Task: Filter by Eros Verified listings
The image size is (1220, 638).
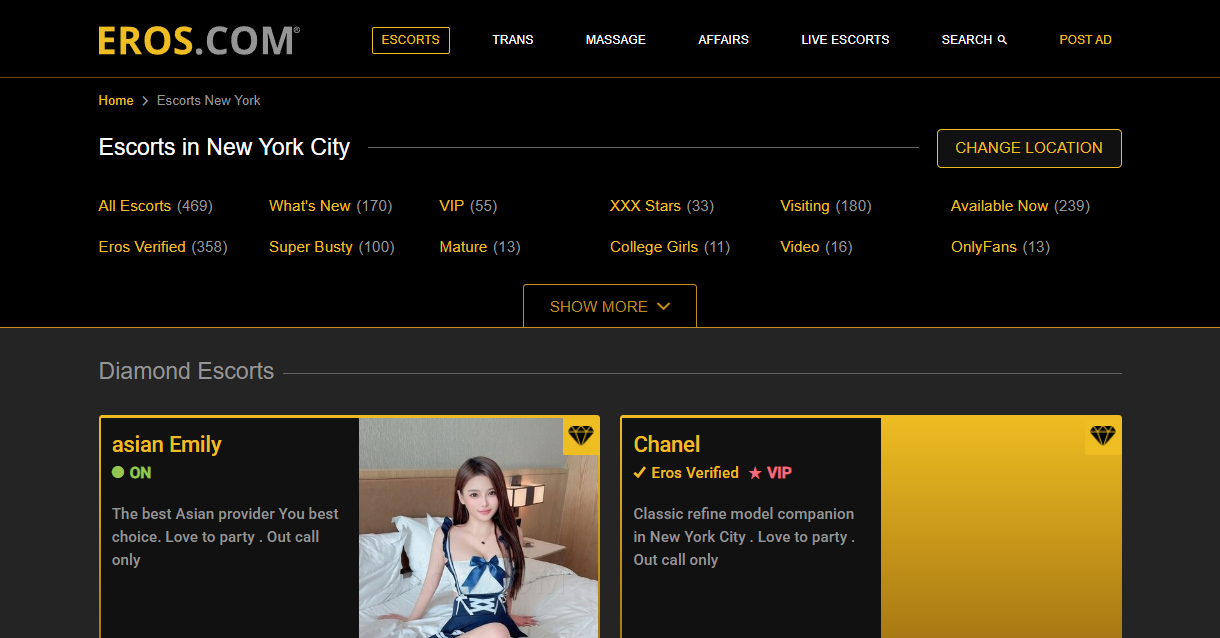Action: [x=142, y=247]
